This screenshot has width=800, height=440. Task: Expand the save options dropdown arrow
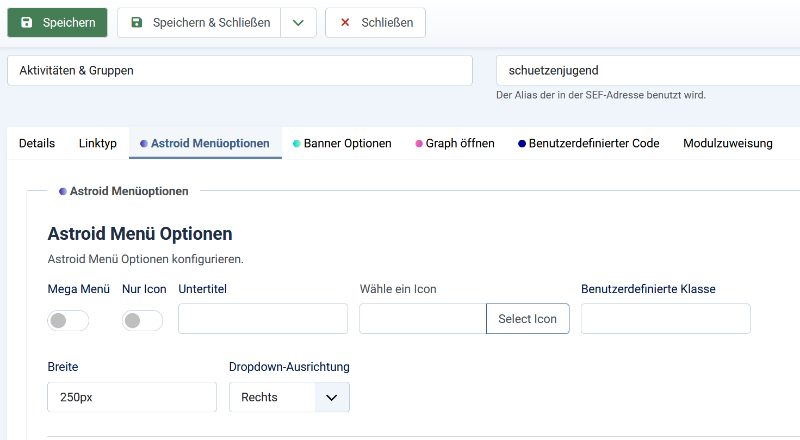[298, 22]
